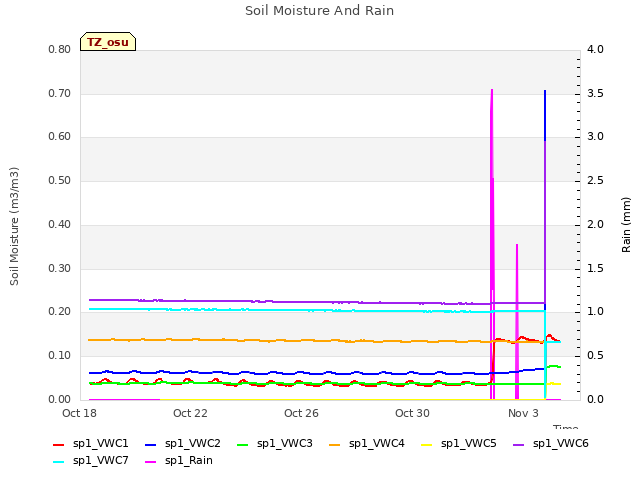The width and height of the screenshot is (640, 480).
Task: Click the sp1_VWC1 legend entry
Action: point(91,444)
